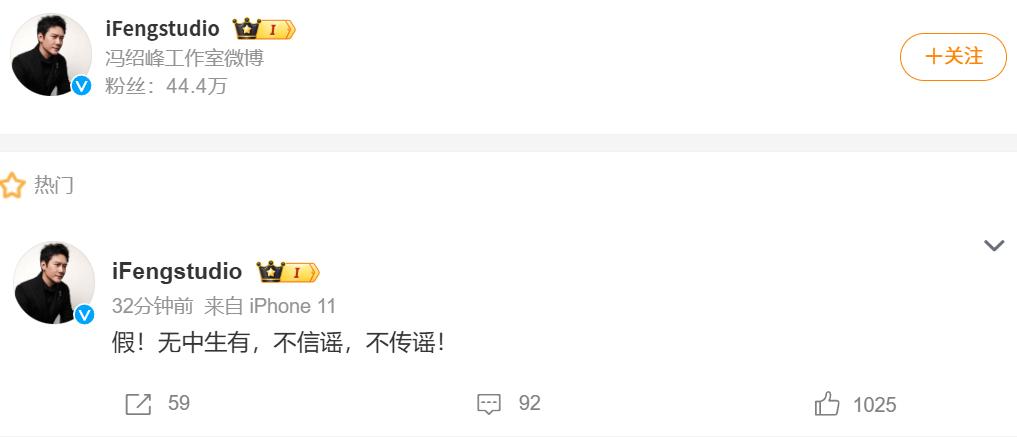
Task: Click the 来自 iPhone 11 source link
Action: (x=270, y=306)
